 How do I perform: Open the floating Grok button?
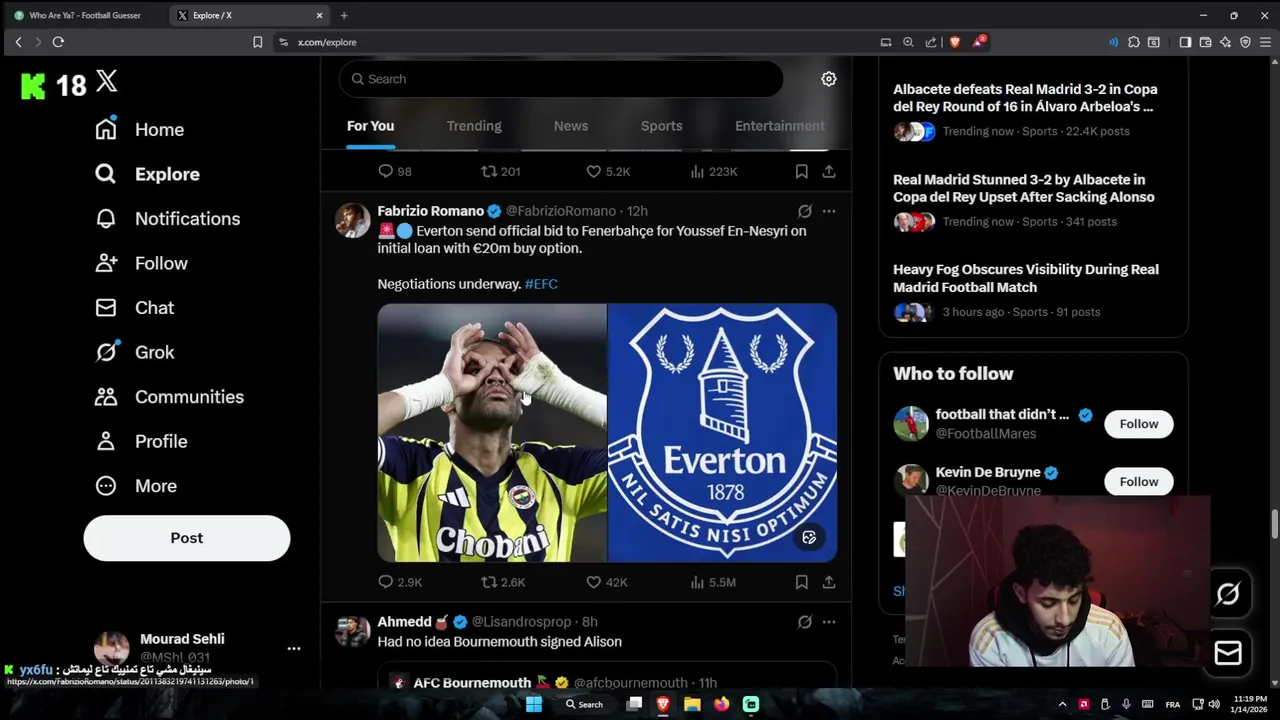coord(1228,594)
